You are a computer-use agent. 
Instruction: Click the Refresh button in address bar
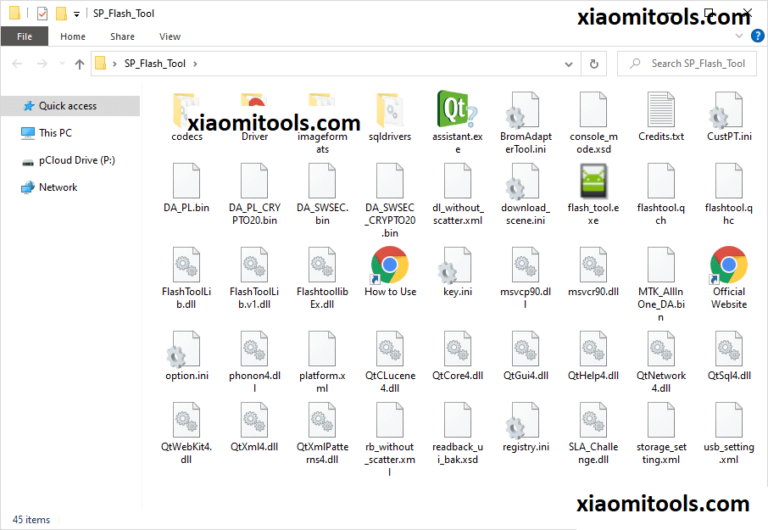595,64
